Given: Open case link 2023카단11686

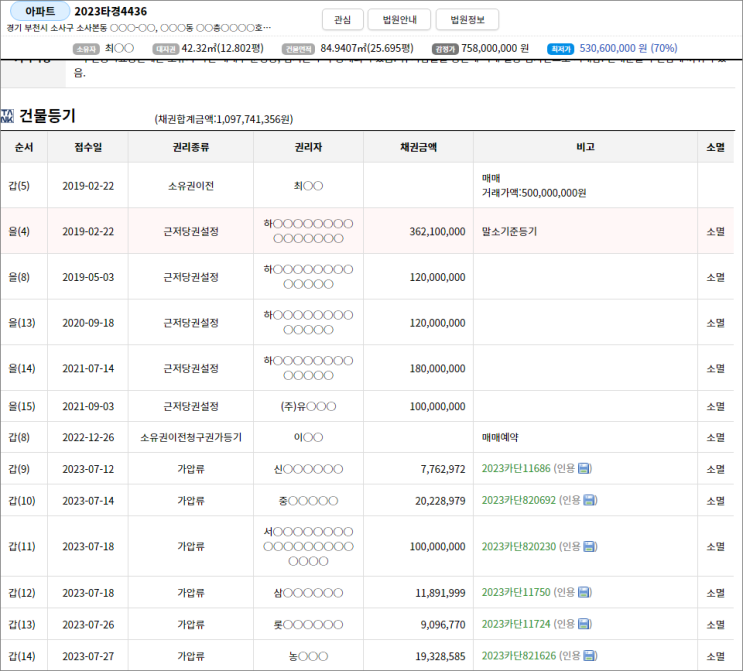Looking at the screenshot, I should (x=516, y=468).
